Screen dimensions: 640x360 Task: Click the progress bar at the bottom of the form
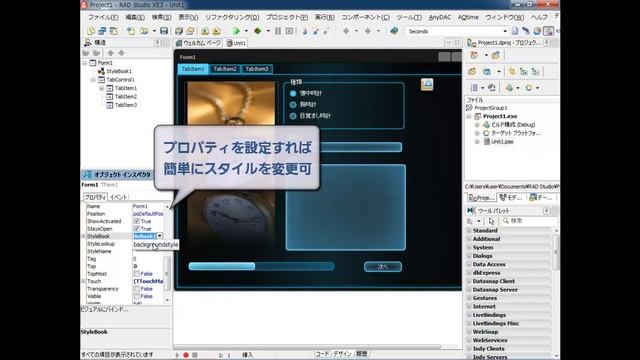click(x=262, y=267)
